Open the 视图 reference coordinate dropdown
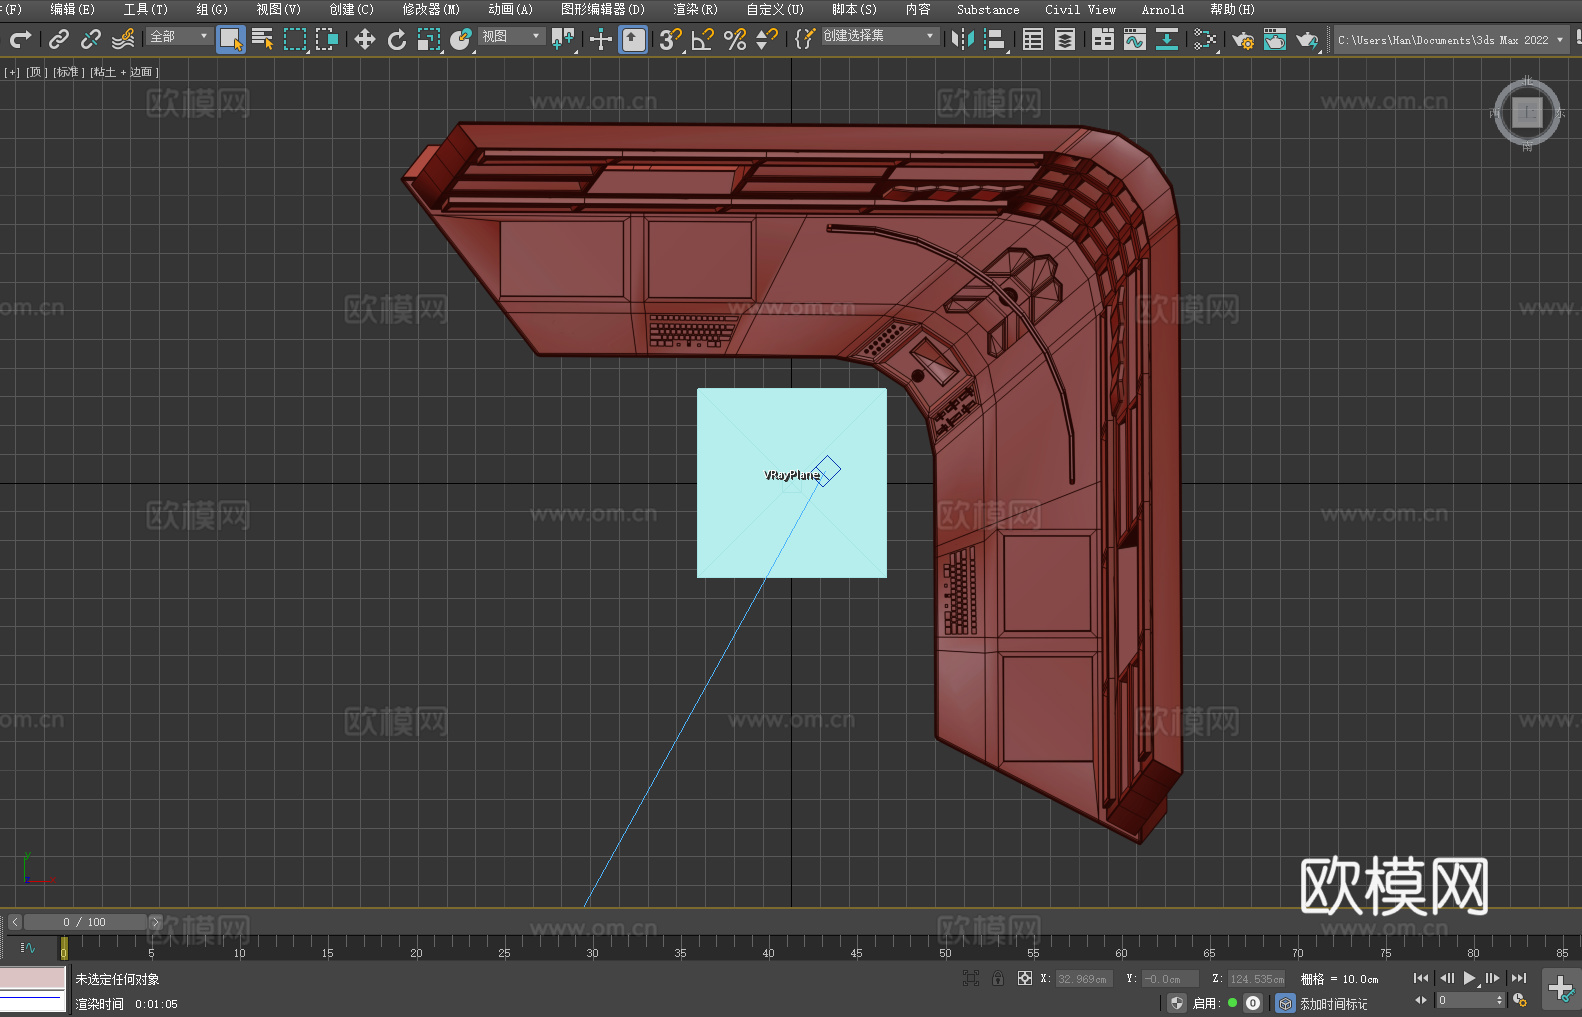The width and height of the screenshot is (1582, 1017). point(511,36)
